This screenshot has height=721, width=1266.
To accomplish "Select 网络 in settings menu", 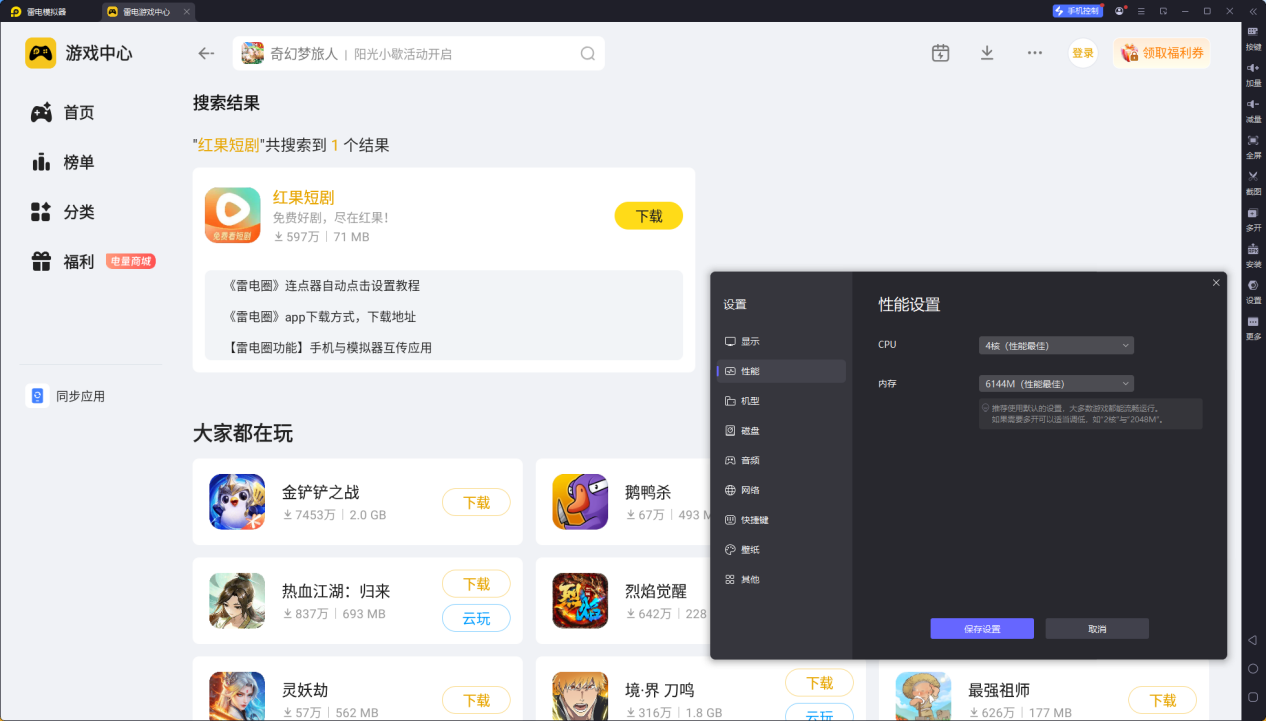I will click(x=781, y=490).
